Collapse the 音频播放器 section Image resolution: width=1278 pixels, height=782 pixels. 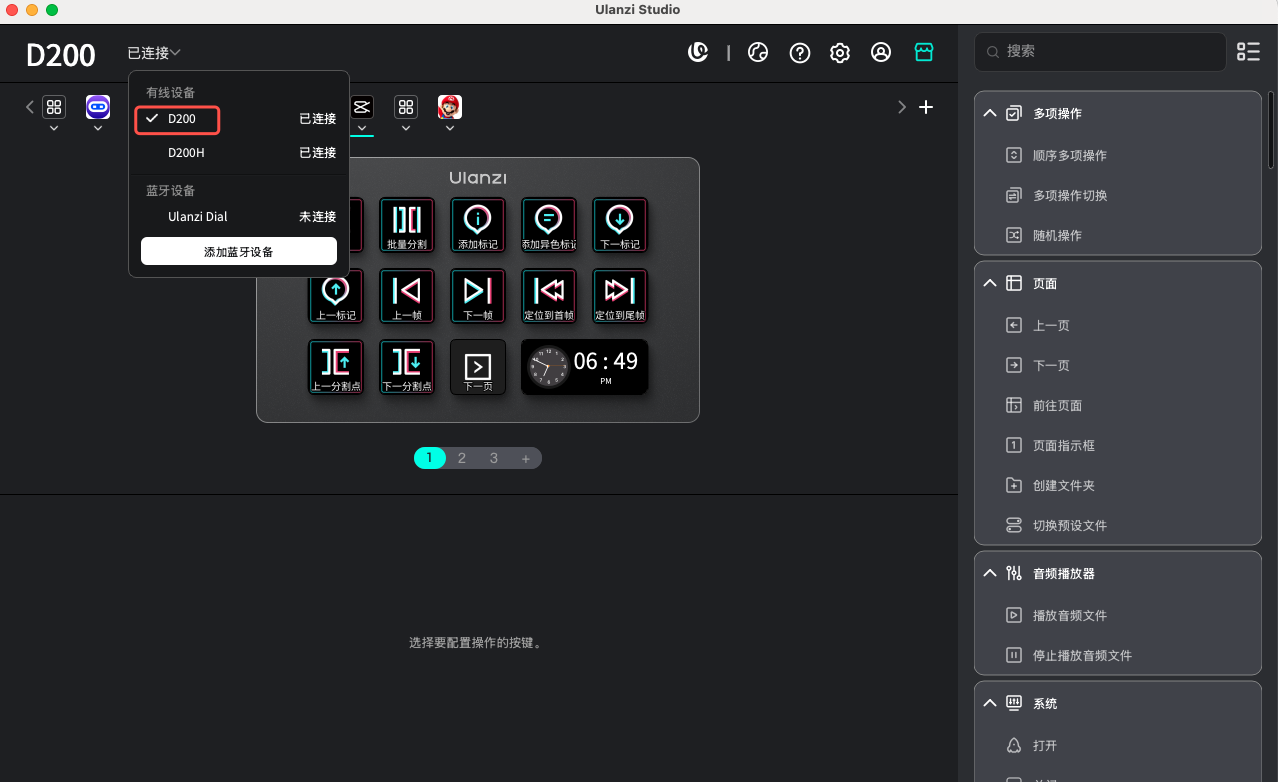990,574
